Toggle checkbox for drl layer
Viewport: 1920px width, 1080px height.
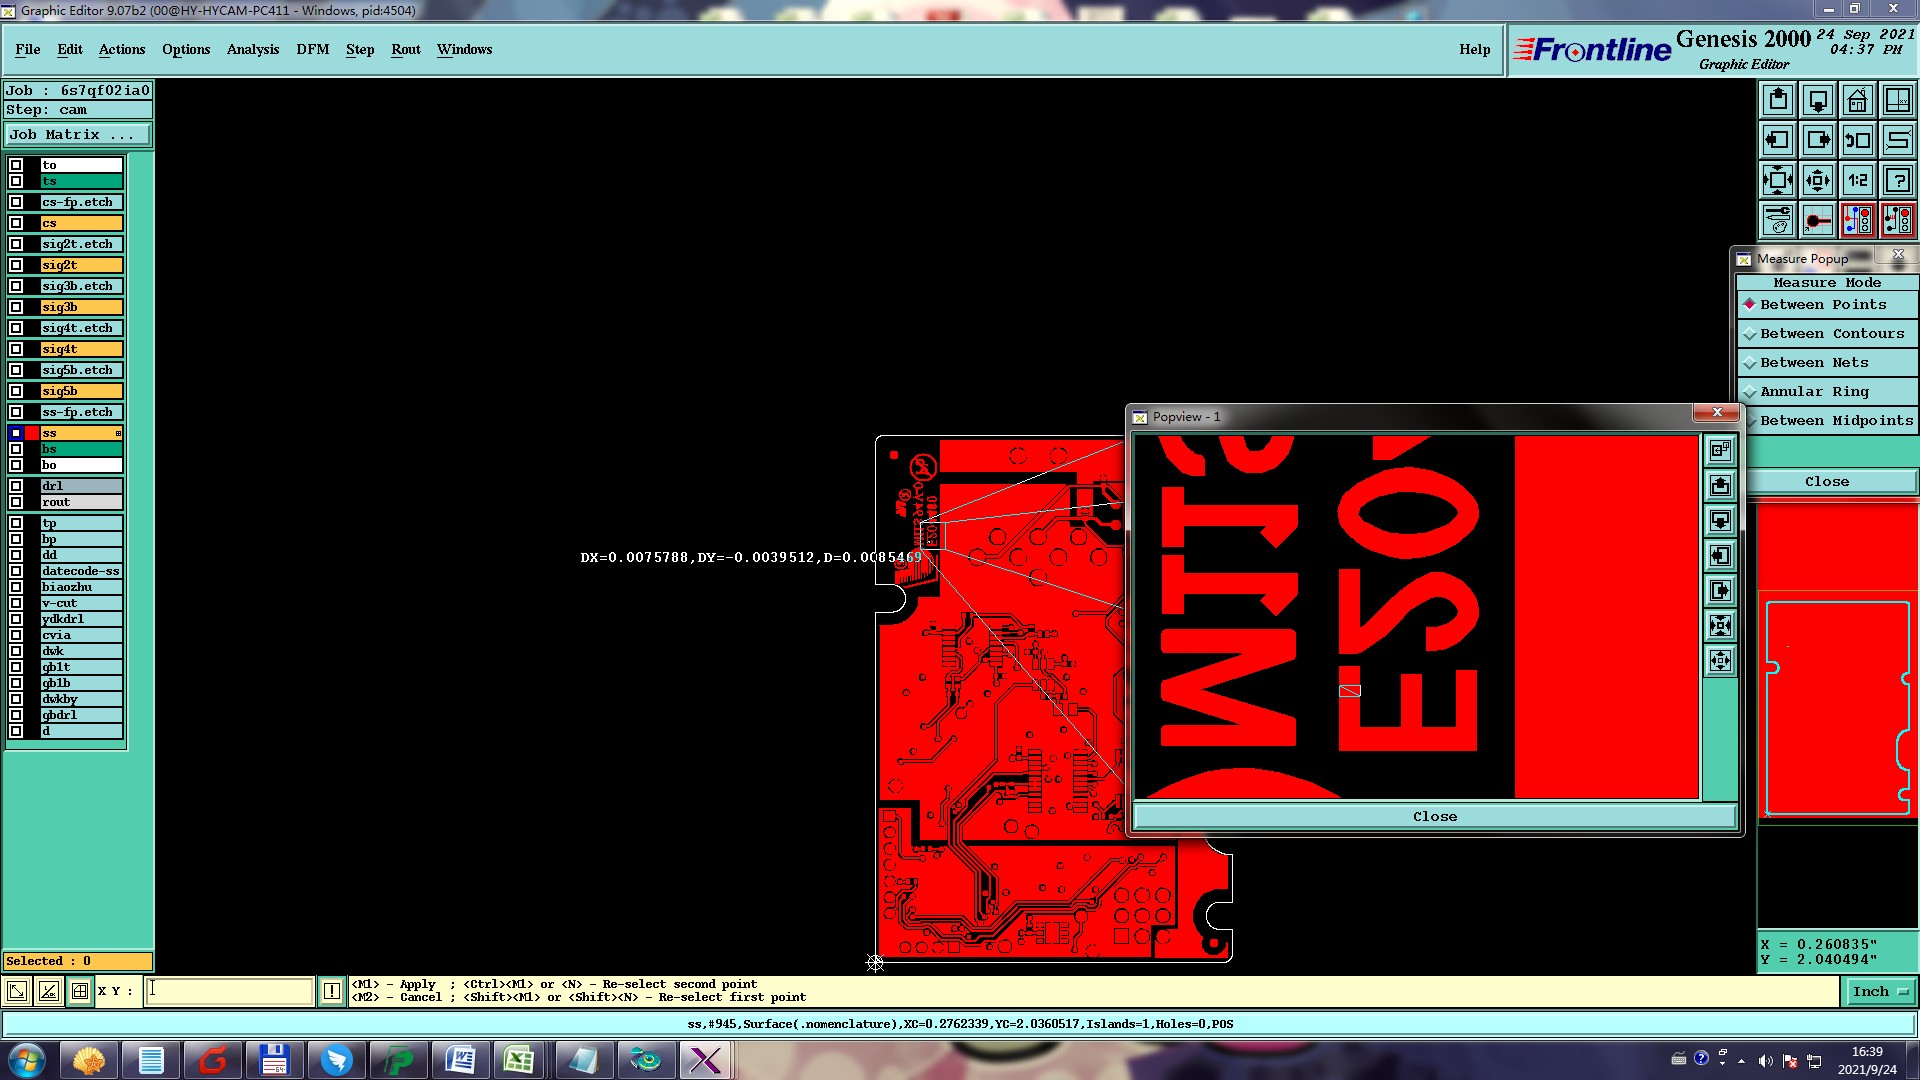[x=16, y=486]
